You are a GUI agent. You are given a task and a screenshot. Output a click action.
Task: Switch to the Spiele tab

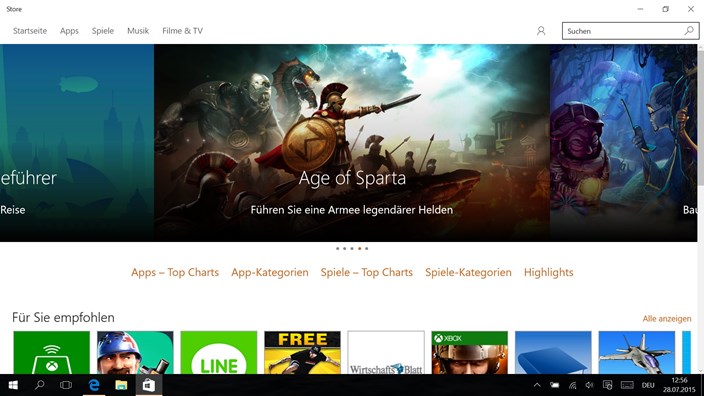[x=103, y=31]
